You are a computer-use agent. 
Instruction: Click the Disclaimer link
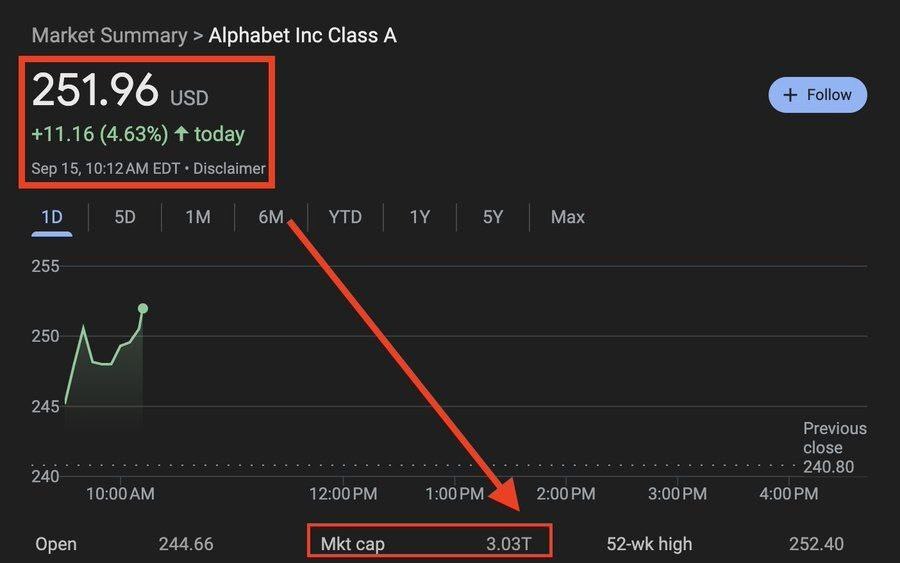coord(229,168)
